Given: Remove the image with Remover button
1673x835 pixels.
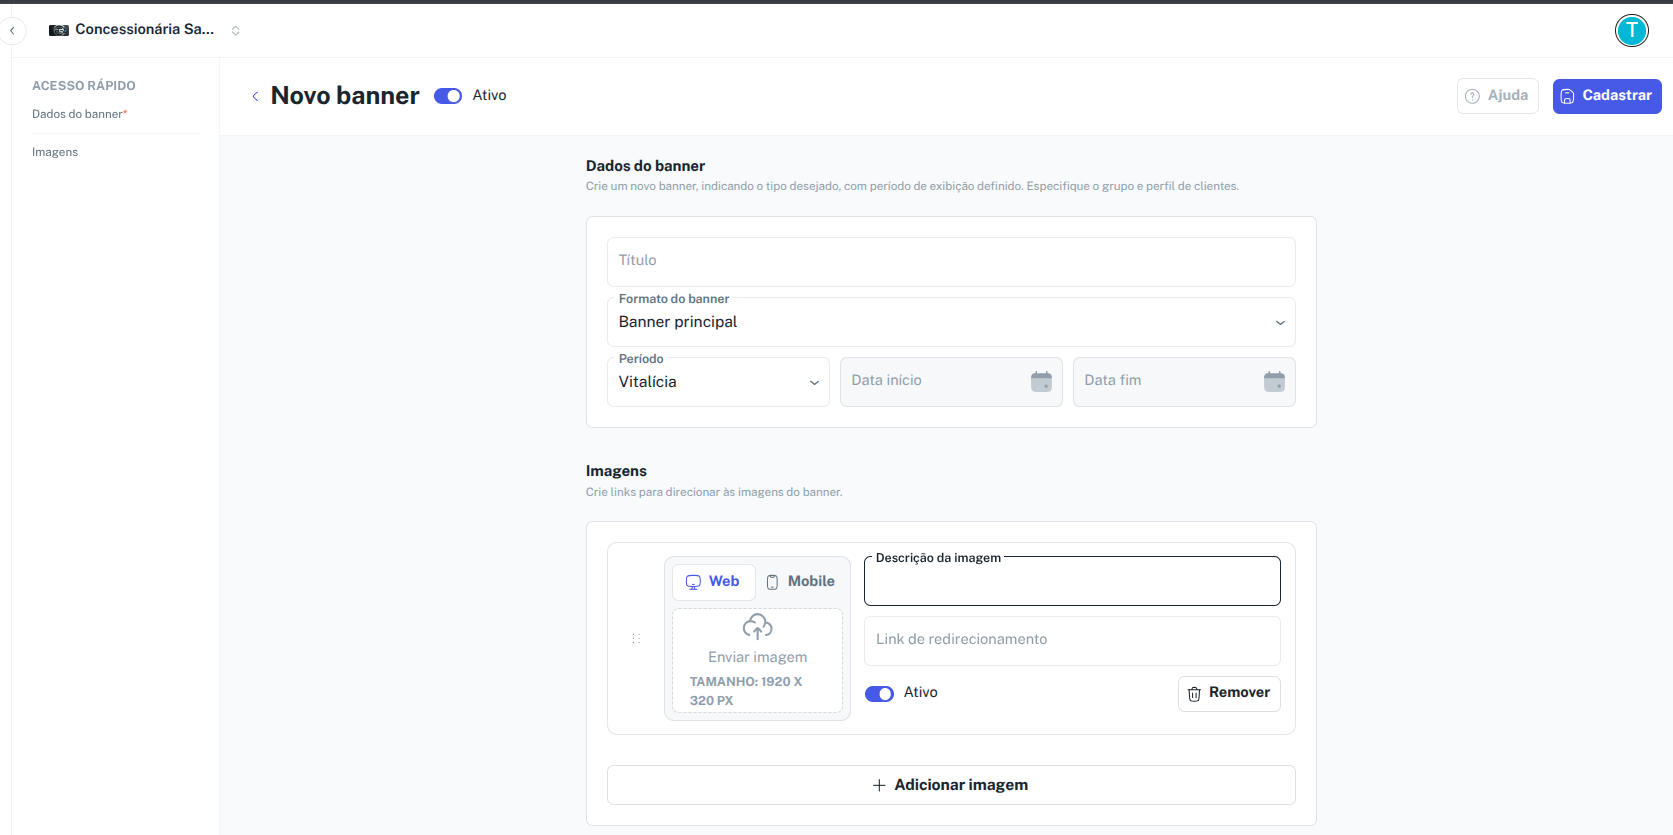Looking at the screenshot, I should click(1229, 693).
